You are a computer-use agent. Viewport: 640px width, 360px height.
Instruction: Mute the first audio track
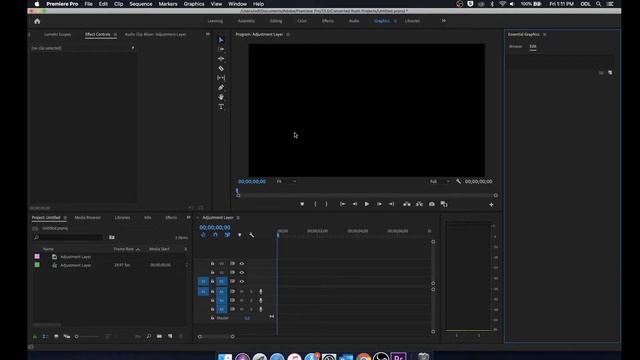click(x=242, y=291)
